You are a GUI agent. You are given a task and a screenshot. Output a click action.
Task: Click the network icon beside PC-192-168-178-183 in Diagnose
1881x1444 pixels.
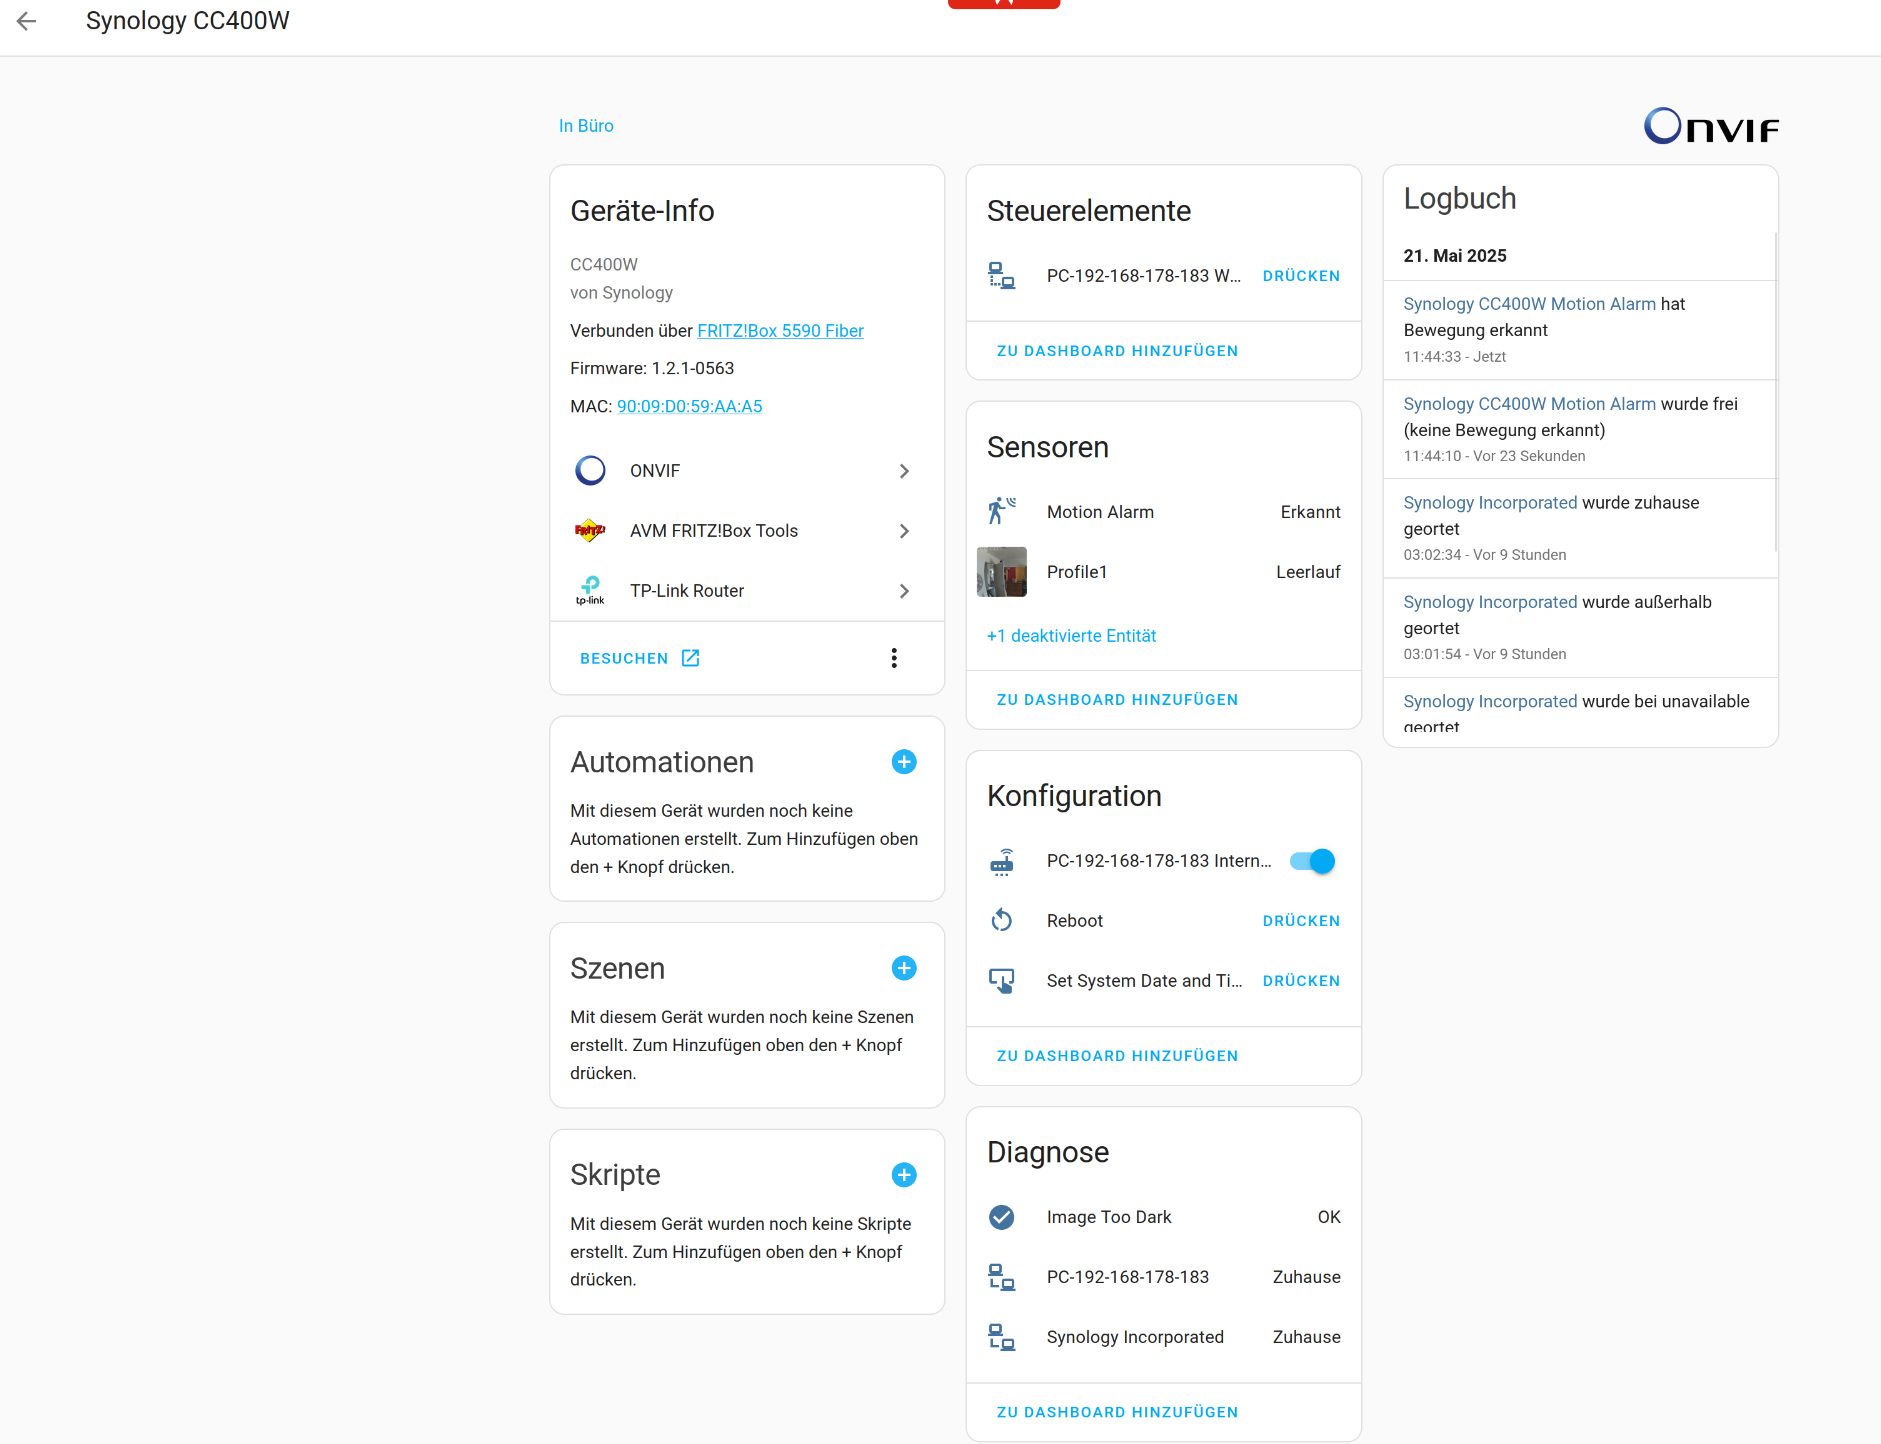1002,1277
